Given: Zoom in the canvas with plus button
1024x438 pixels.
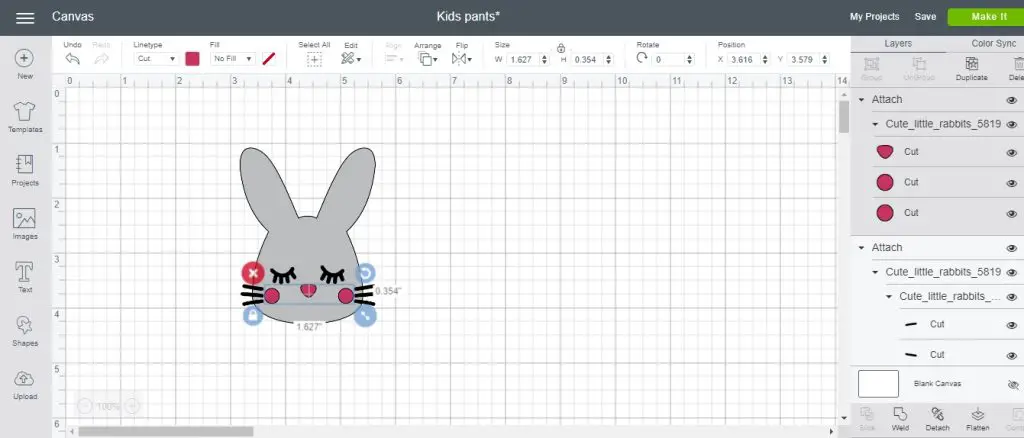Looking at the screenshot, I should click(132, 406).
